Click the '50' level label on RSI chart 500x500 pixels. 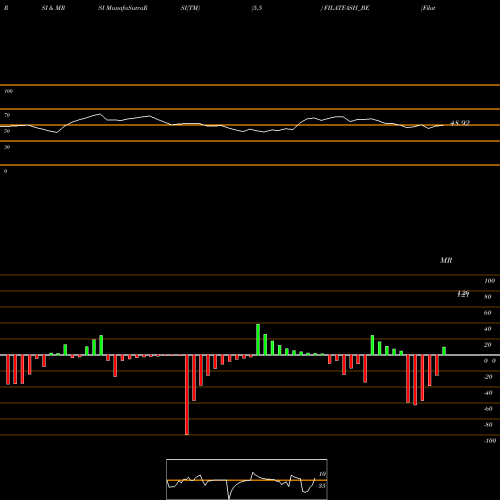point(7,131)
